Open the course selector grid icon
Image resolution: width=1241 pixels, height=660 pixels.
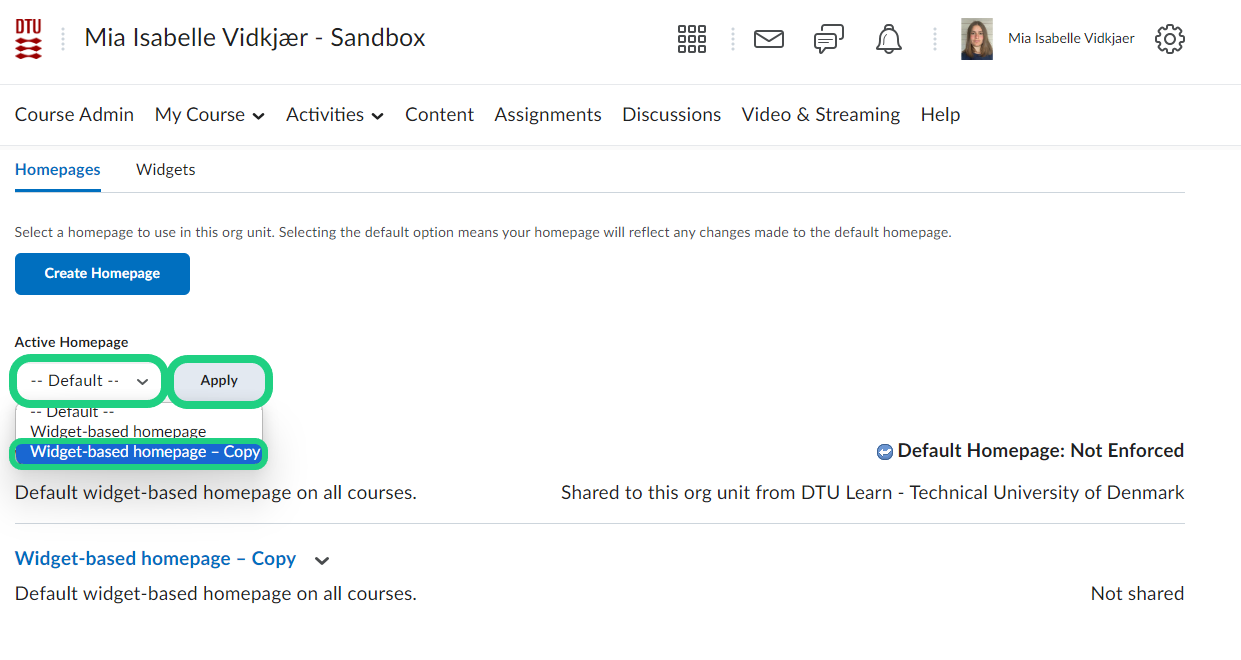pyautogui.click(x=691, y=39)
